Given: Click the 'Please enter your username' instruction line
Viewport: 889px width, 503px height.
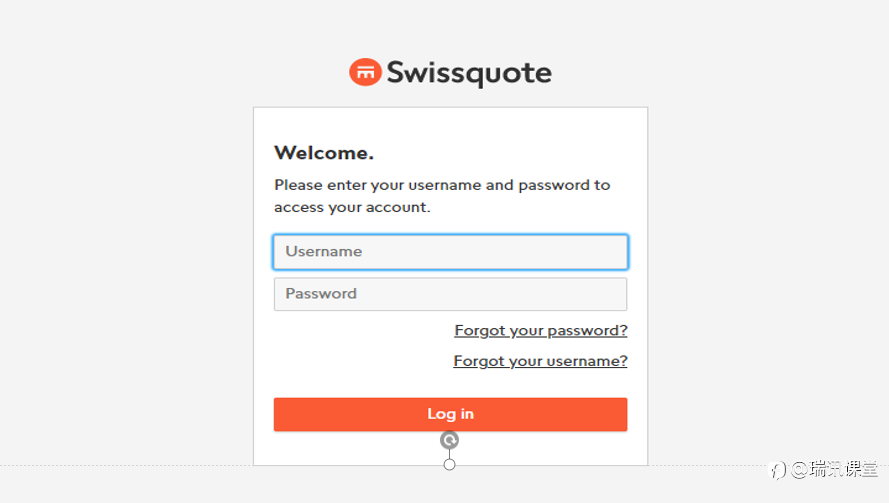Looking at the screenshot, I should point(441,185).
